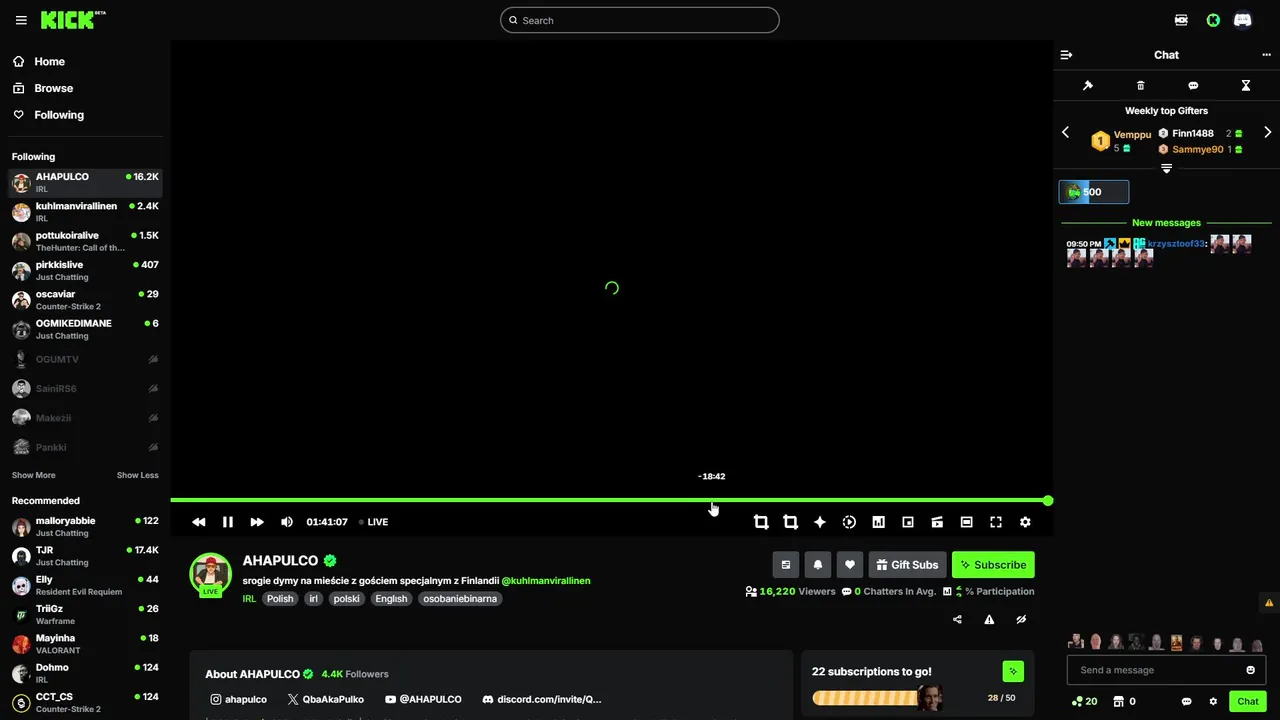
Task: Click the hourglass icon in chat toolbar
Action: pyautogui.click(x=1246, y=86)
